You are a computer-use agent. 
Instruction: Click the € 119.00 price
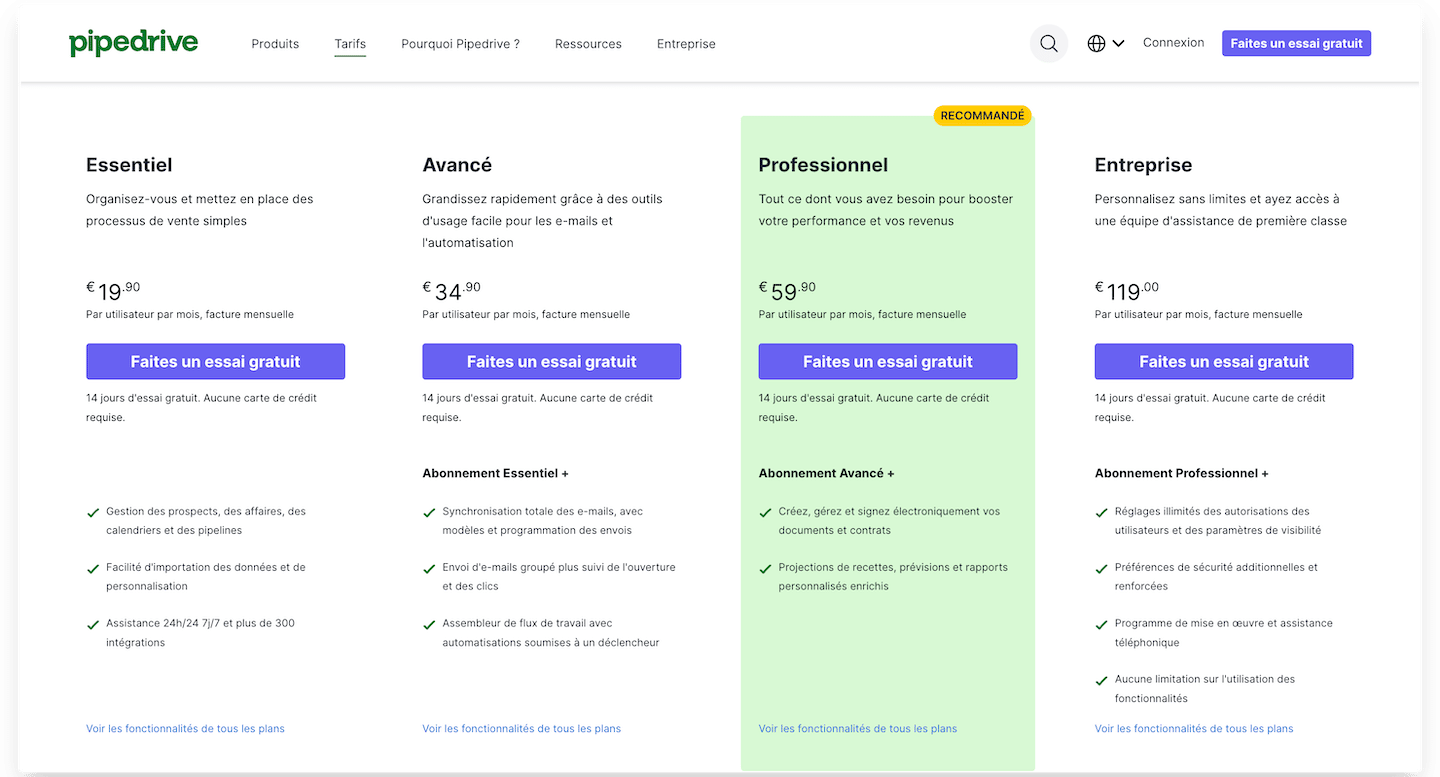point(1127,291)
